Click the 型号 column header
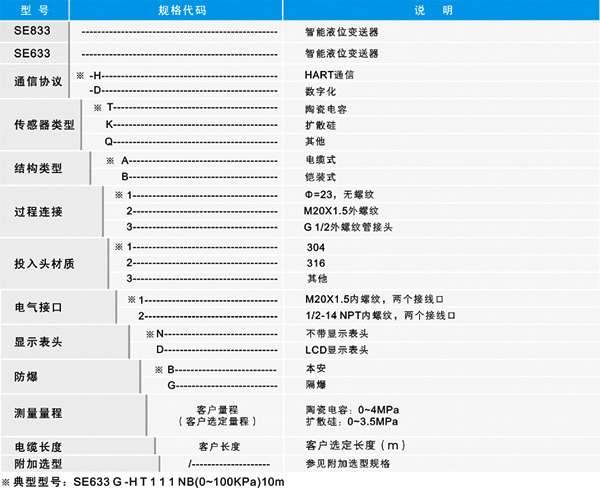 (35, 9)
